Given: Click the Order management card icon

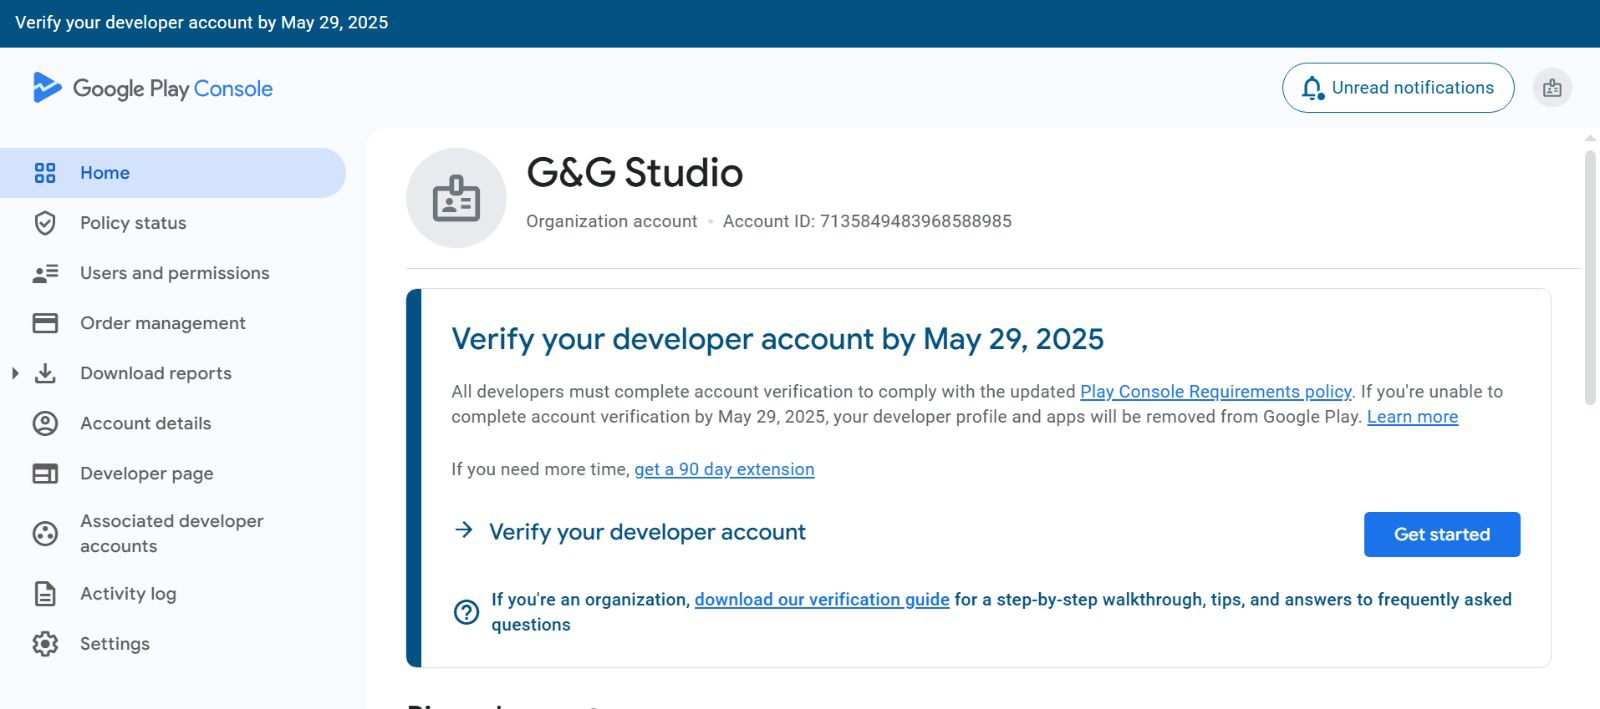Looking at the screenshot, I should click(45, 323).
